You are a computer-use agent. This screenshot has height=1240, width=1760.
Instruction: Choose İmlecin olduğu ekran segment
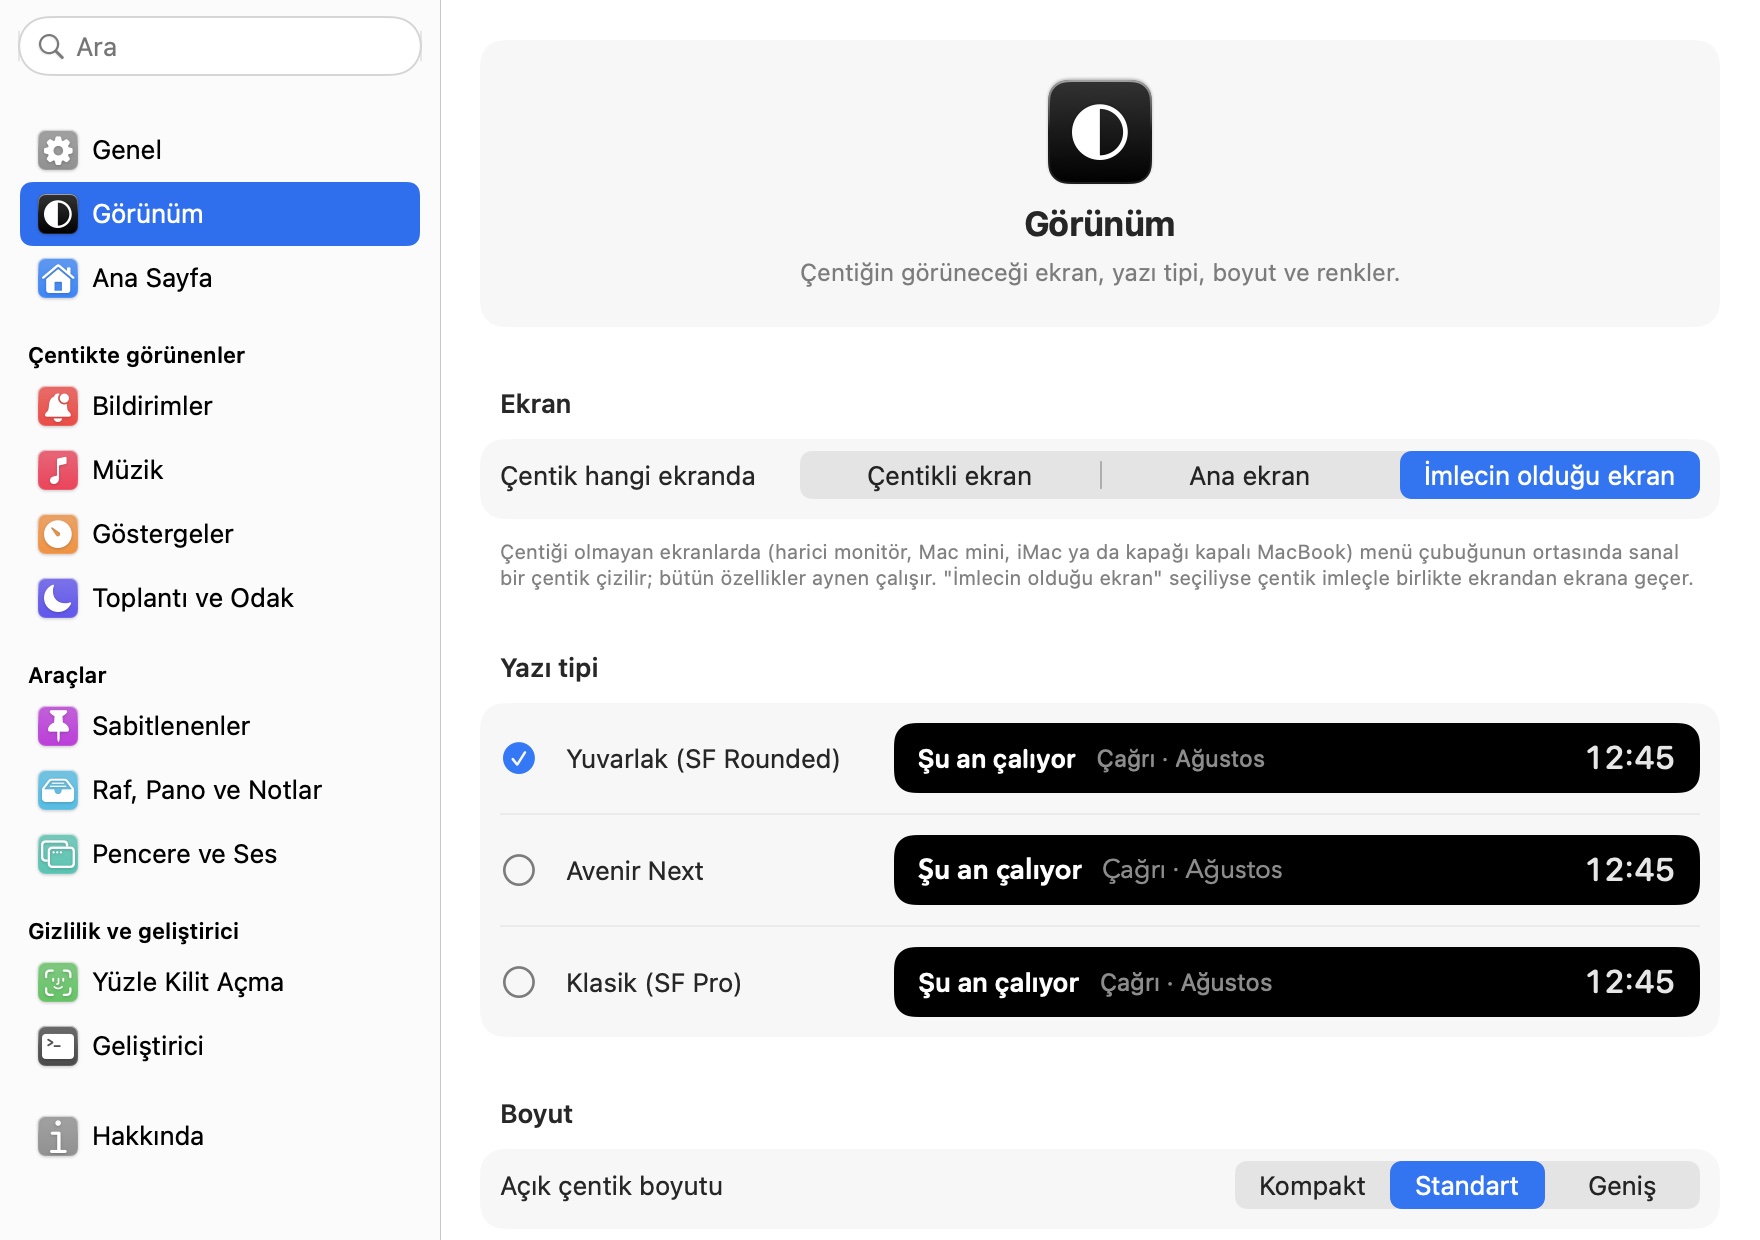coord(1550,475)
